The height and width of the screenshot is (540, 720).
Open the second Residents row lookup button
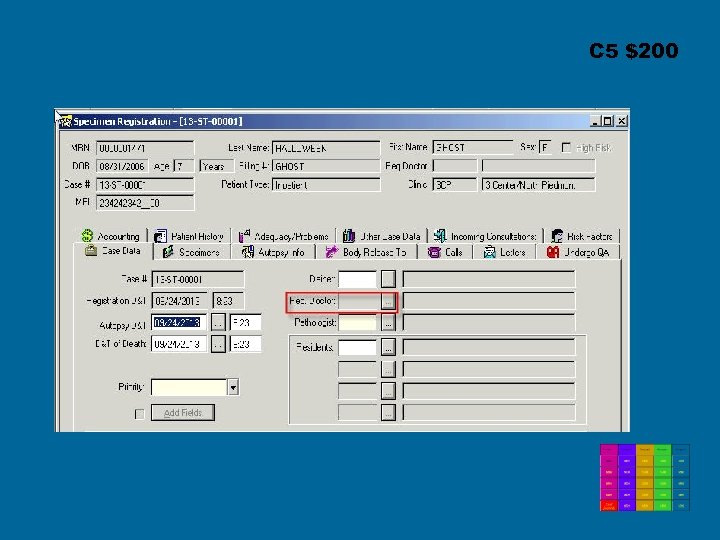pos(388,369)
